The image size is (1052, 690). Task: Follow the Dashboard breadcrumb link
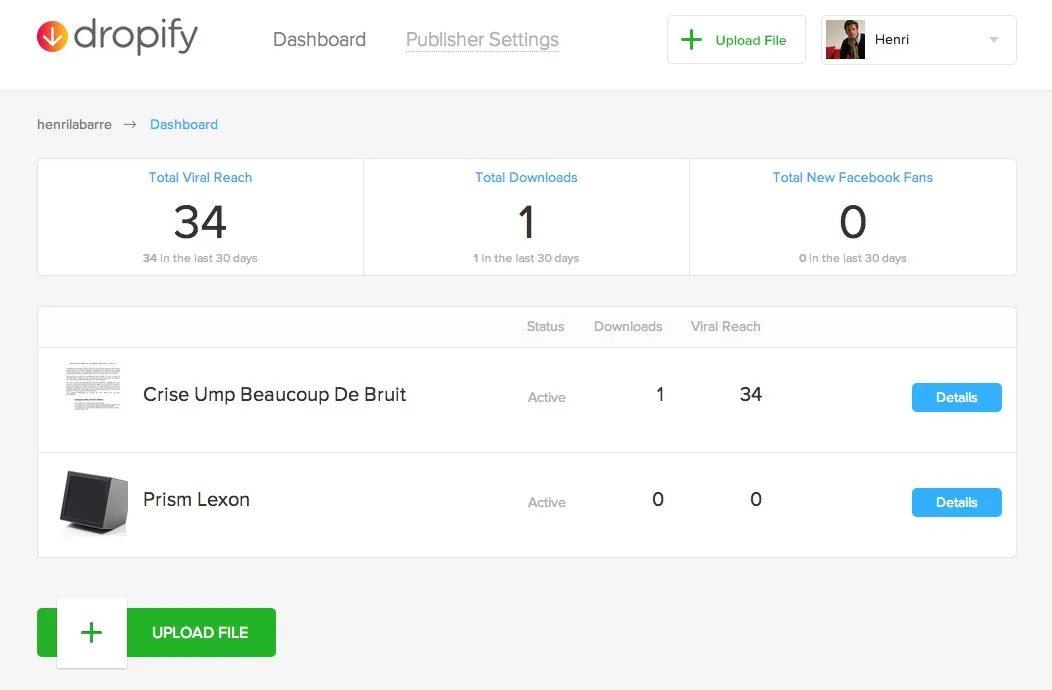coord(184,124)
